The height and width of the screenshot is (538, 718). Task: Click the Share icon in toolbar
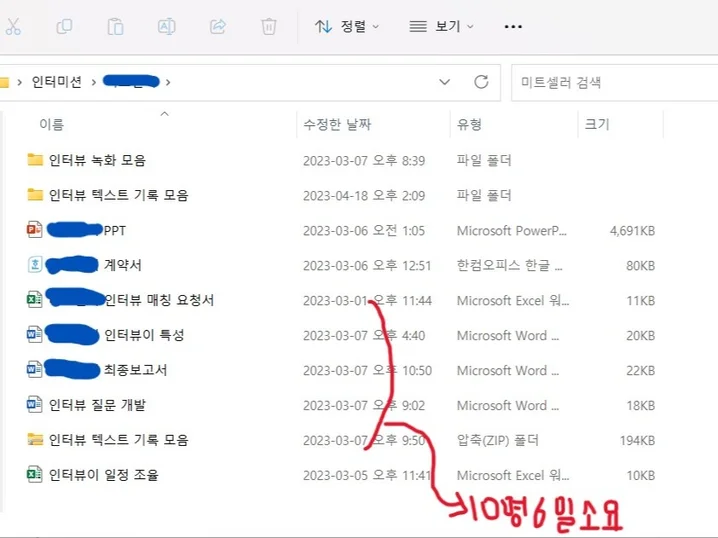pos(218,27)
